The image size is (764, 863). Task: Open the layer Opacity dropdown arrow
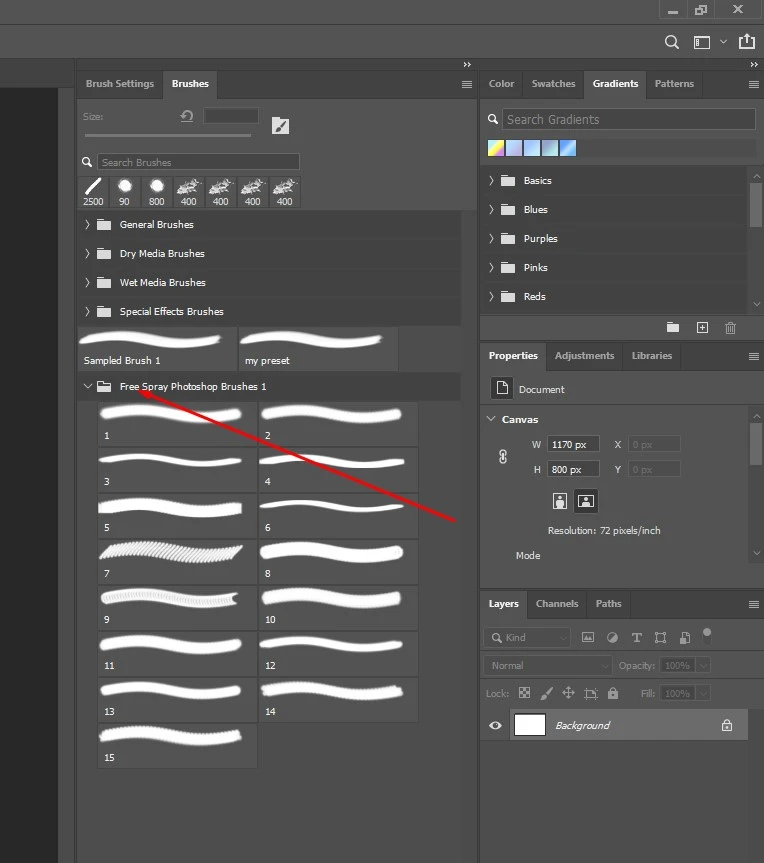click(x=703, y=665)
